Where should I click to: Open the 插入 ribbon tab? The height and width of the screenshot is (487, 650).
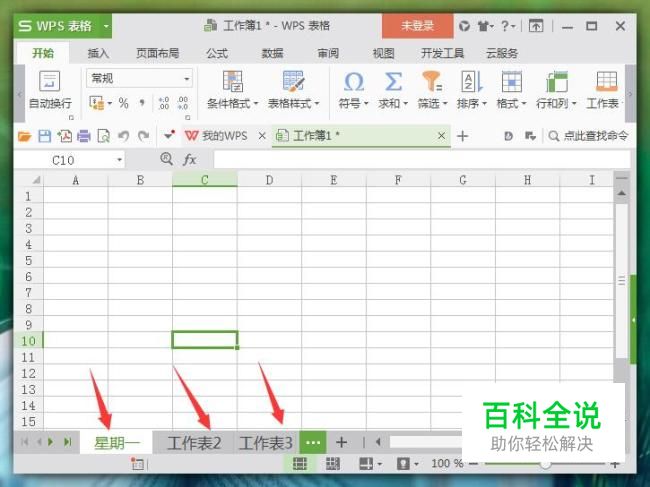click(98, 53)
